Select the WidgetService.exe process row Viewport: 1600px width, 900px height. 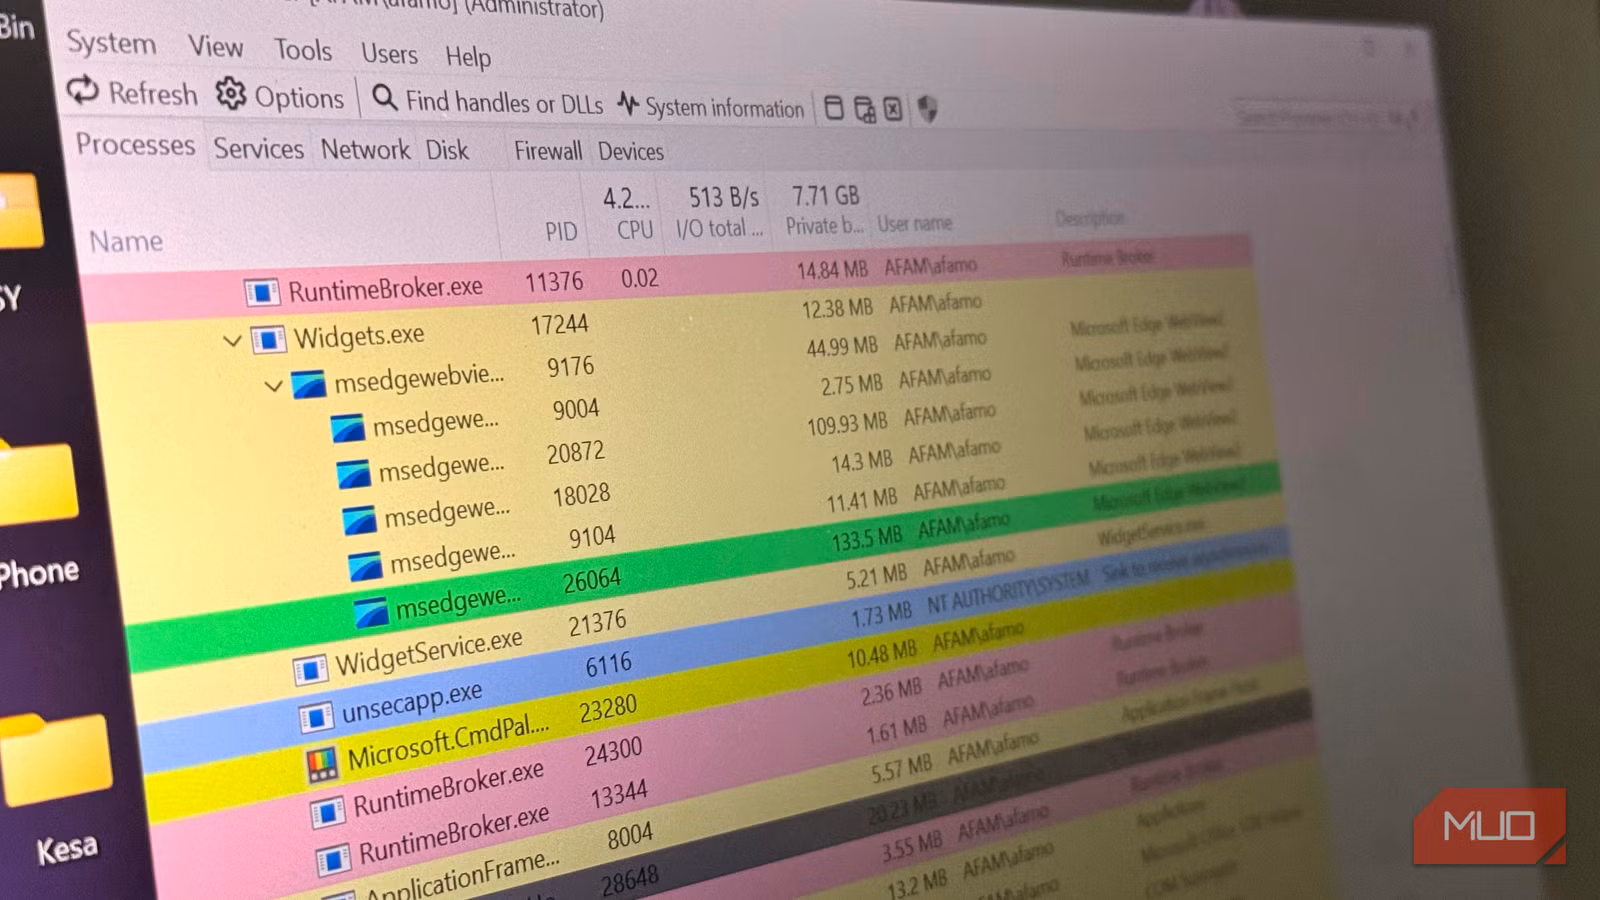click(708, 608)
